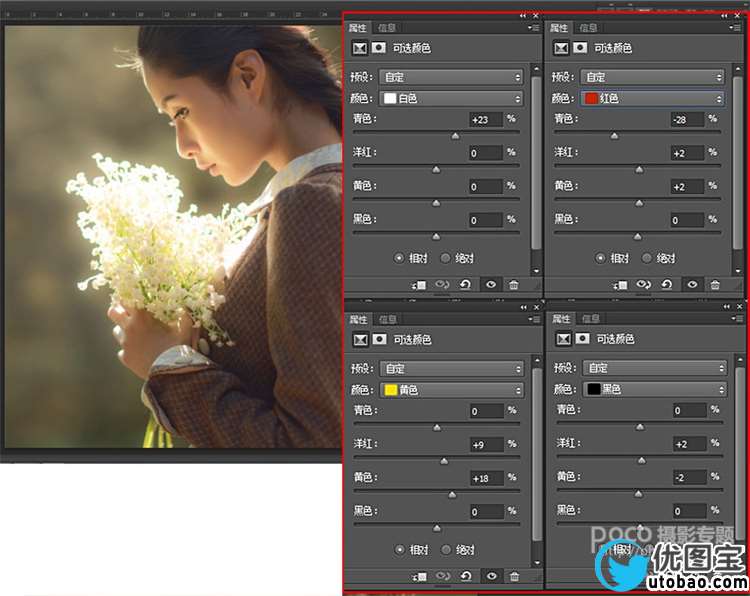
Task: Switch to 信息 tab in 黑色 panel
Action: coord(591,319)
